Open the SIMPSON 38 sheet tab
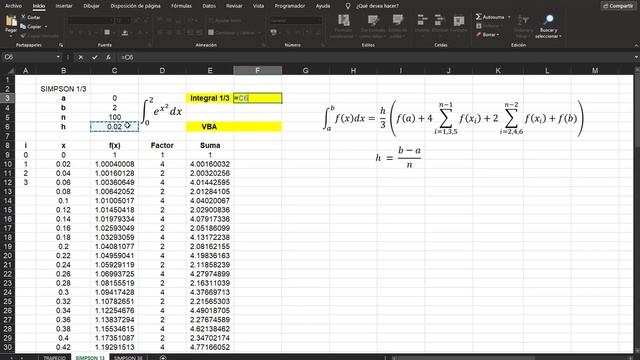This screenshot has width=640, height=360. (x=128, y=358)
